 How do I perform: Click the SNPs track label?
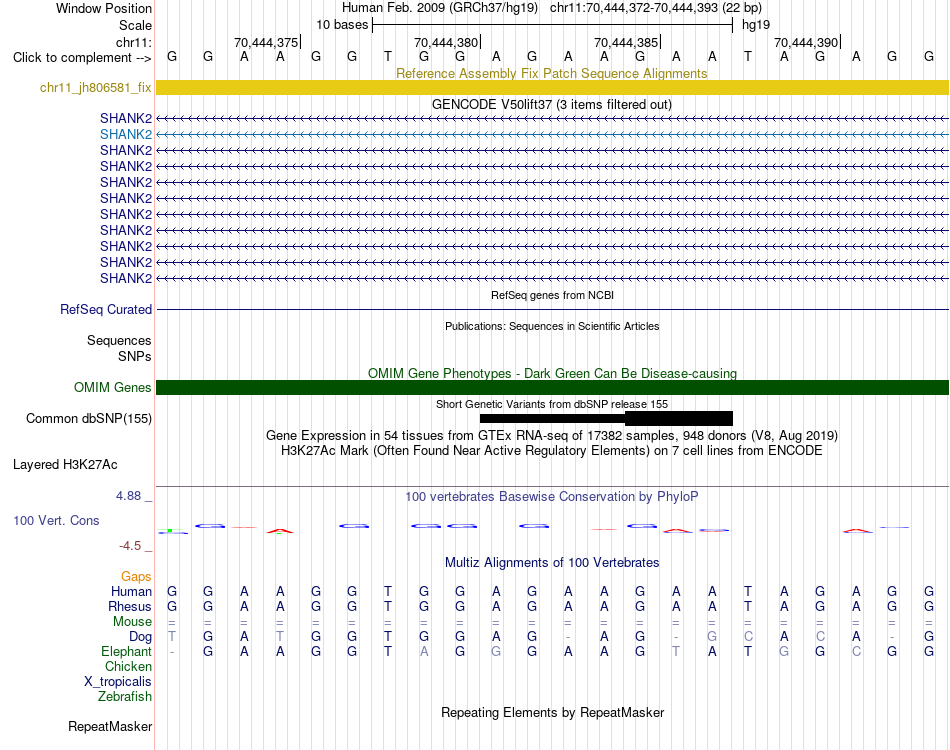[135, 356]
